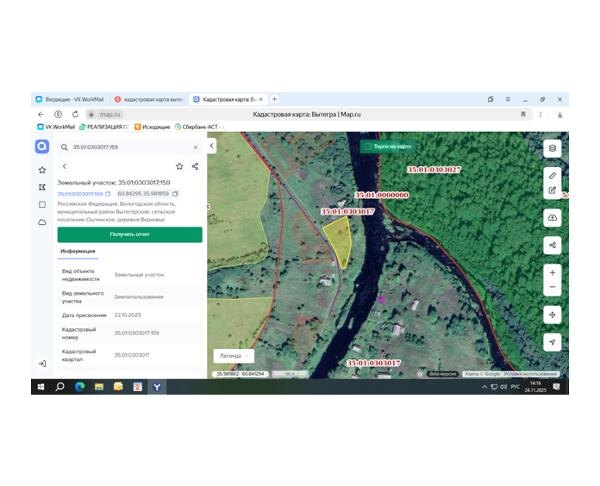
Task: Switch to the Информация tab
Action: click(x=78, y=251)
